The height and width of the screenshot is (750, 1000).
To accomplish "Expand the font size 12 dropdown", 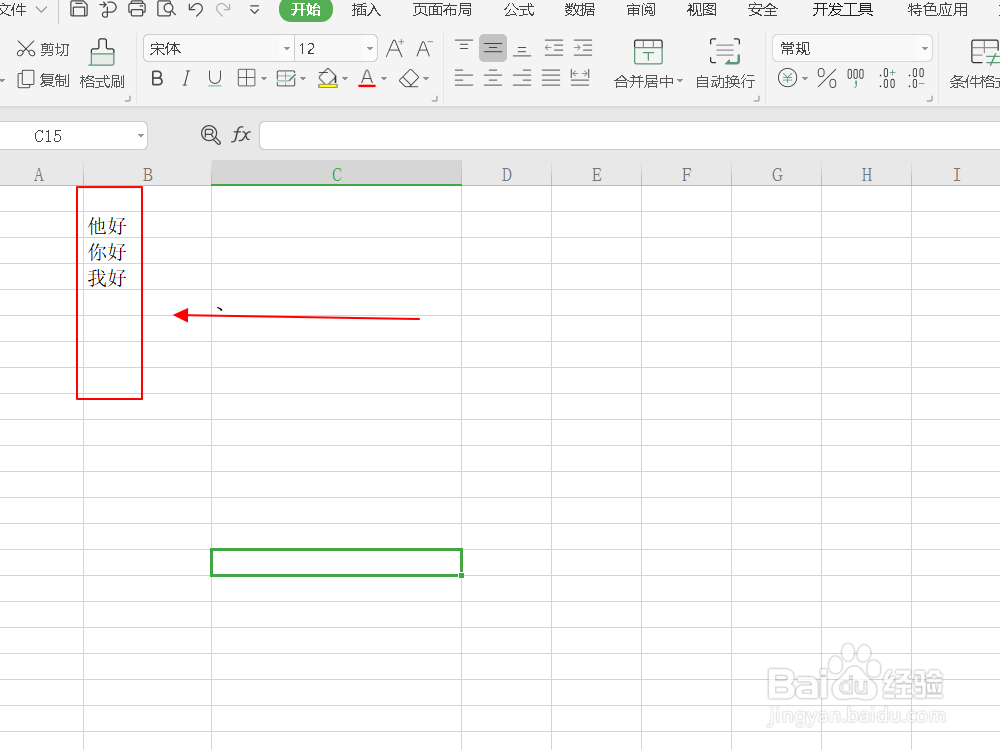I will (369, 48).
